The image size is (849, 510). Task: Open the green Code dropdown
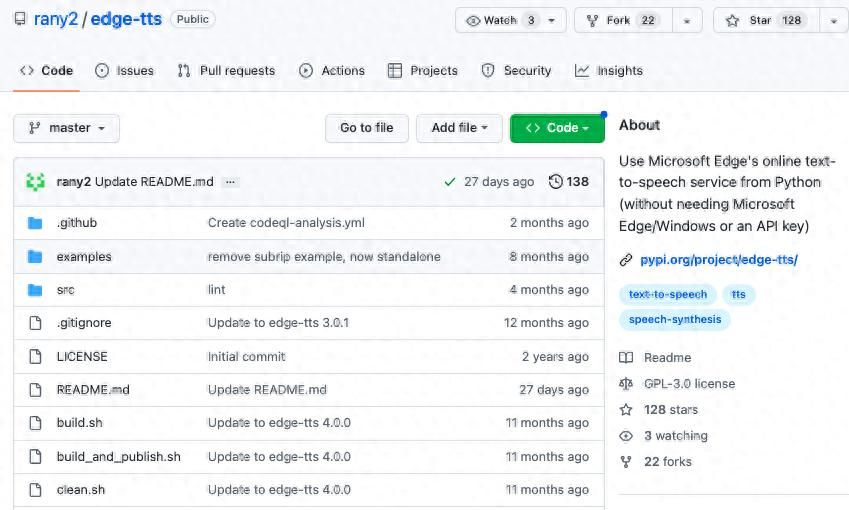click(557, 128)
